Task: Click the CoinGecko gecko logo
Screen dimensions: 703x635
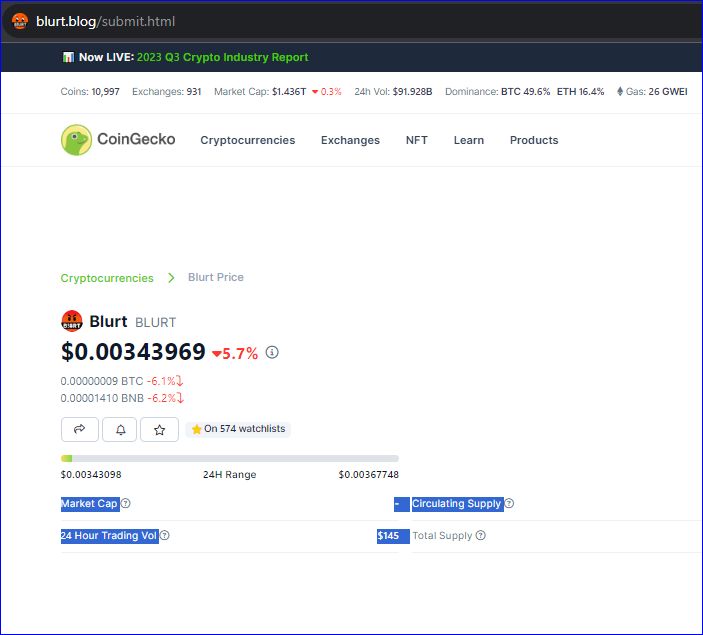Action: (76, 140)
